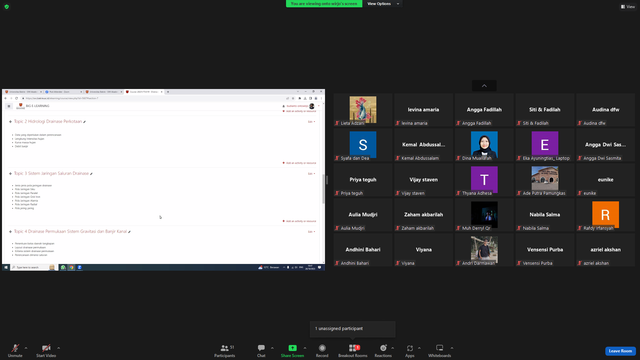The image size is (640, 360).
Task: Select Dina Muallifah's photo tile
Action: pyautogui.click(x=484, y=144)
